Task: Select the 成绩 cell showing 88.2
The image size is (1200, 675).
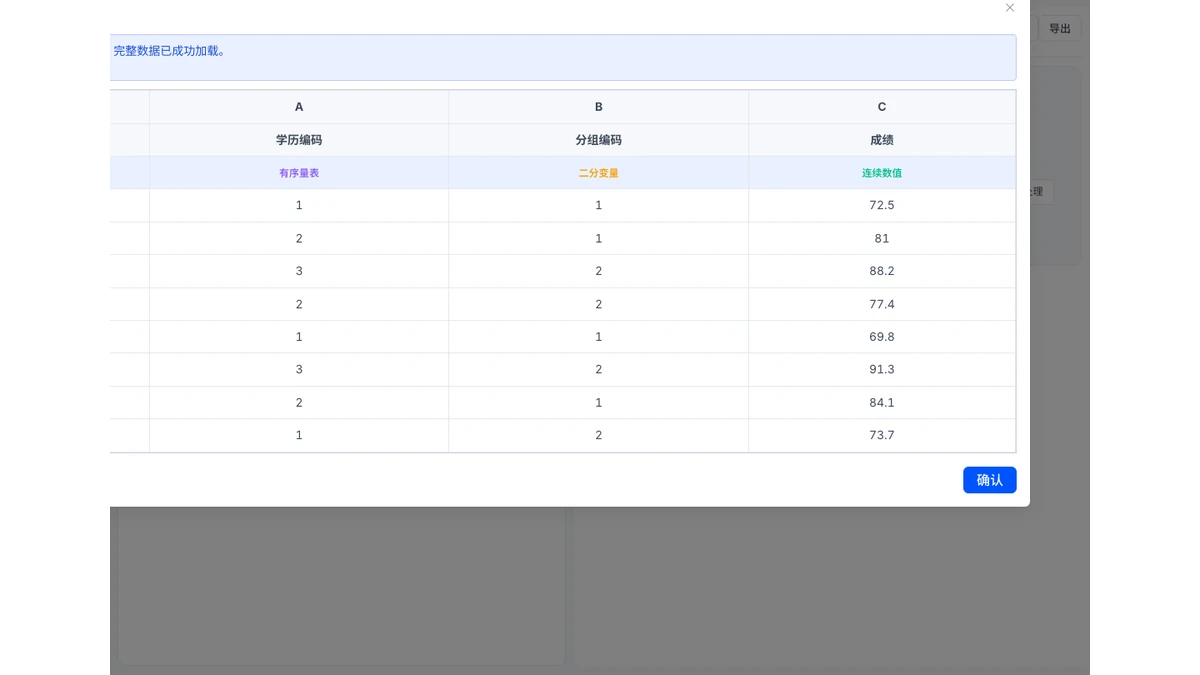Action: [x=882, y=271]
